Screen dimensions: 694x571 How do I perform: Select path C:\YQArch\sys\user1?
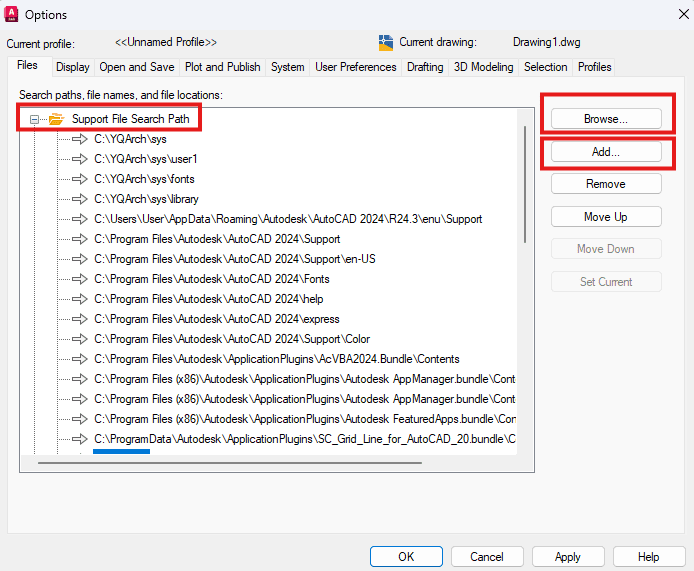point(146,159)
